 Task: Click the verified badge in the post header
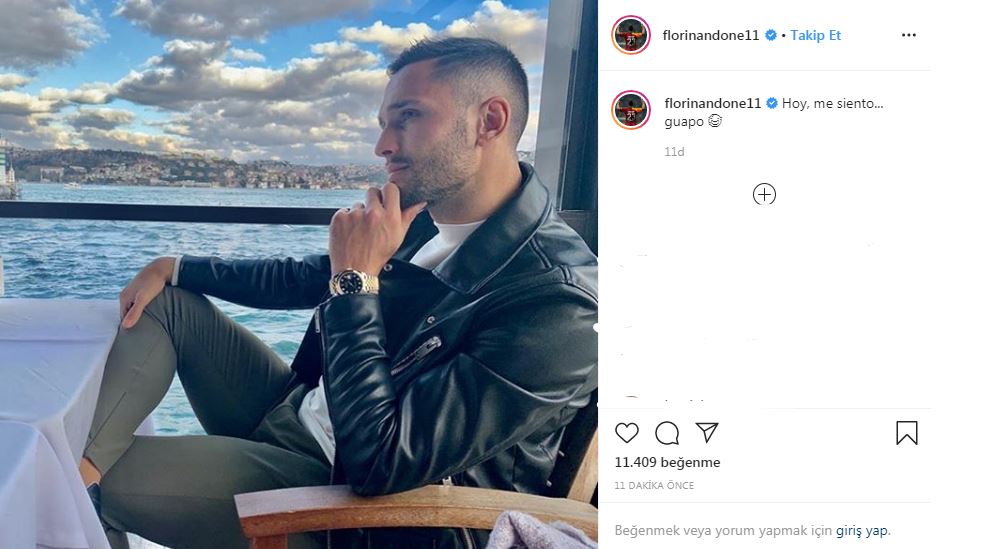point(771,35)
